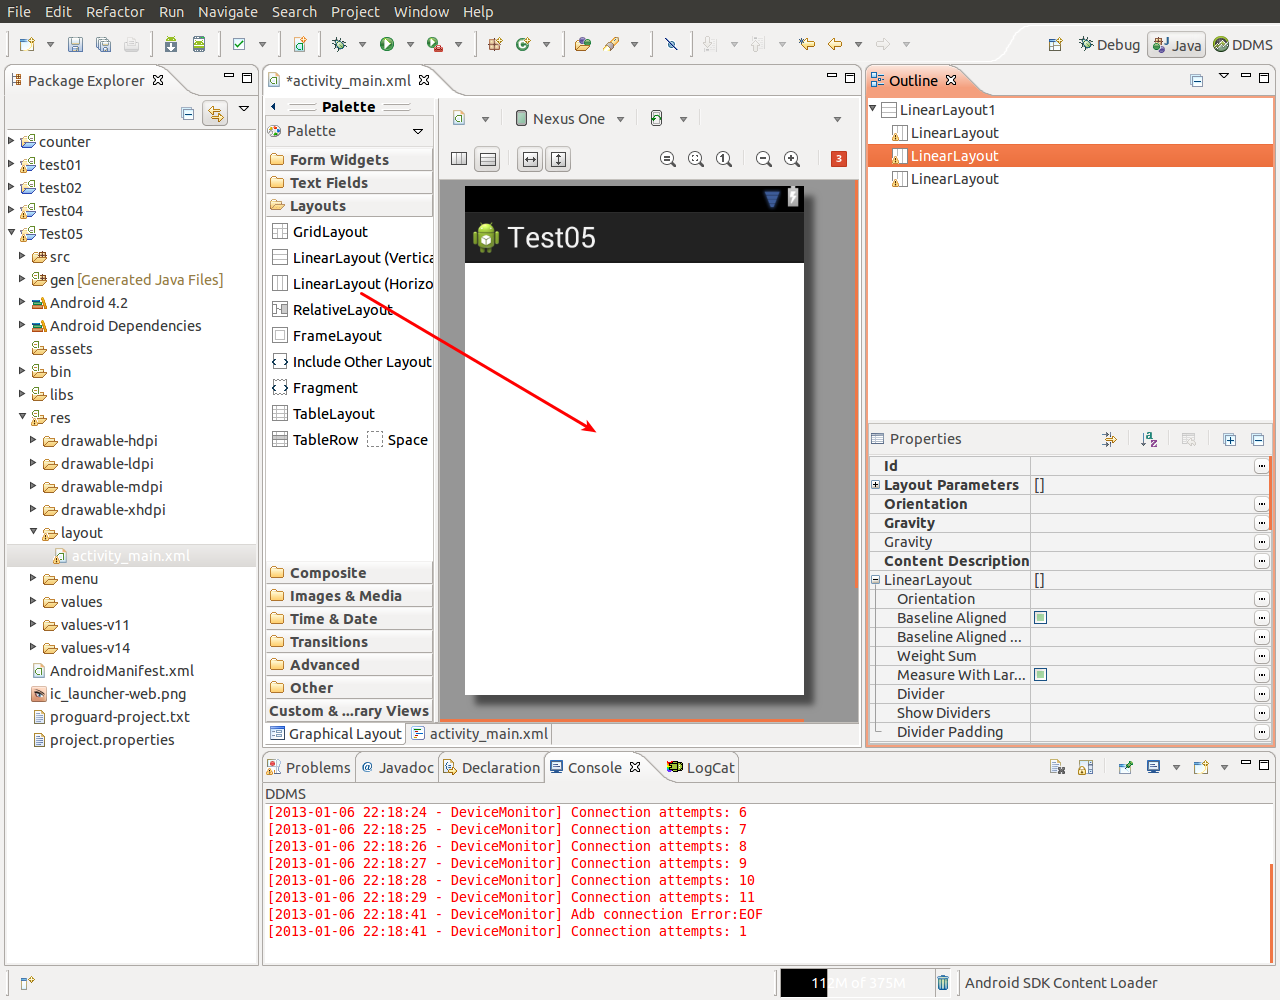Click the trash can garbage collector icon
The height and width of the screenshot is (1000, 1280).
pos(942,983)
